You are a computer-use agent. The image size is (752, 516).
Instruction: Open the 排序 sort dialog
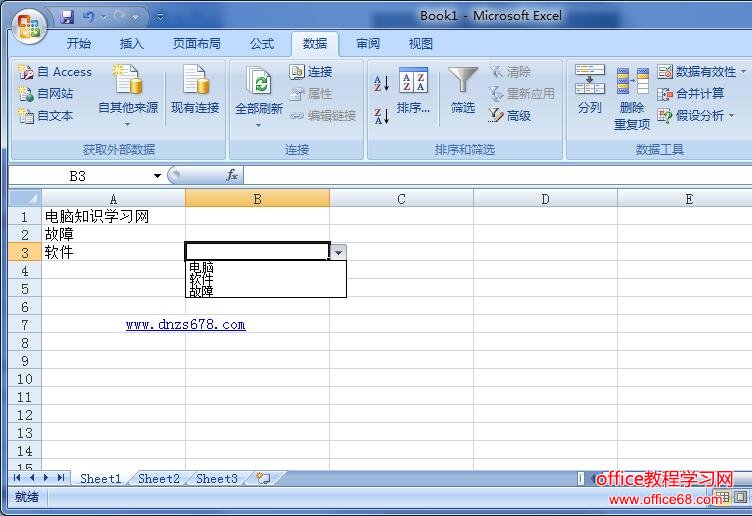coord(413,91)
